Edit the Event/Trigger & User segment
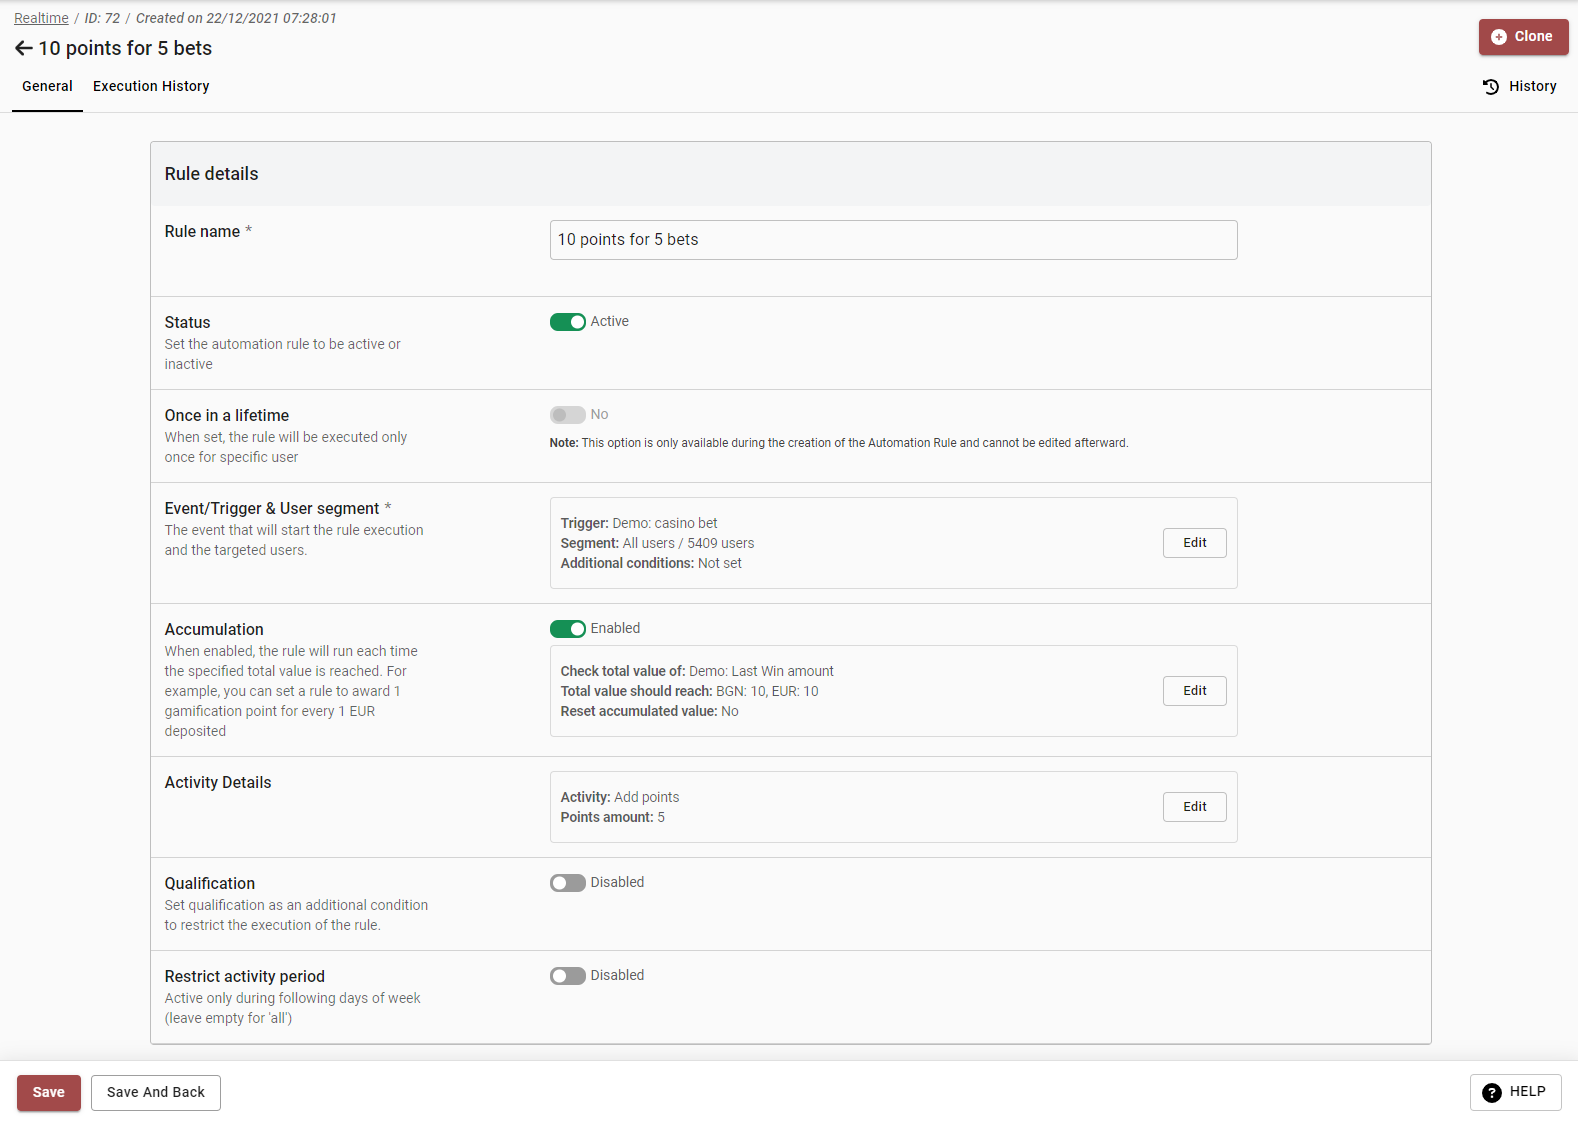 pyautogui.click(x=1194, y=543)
